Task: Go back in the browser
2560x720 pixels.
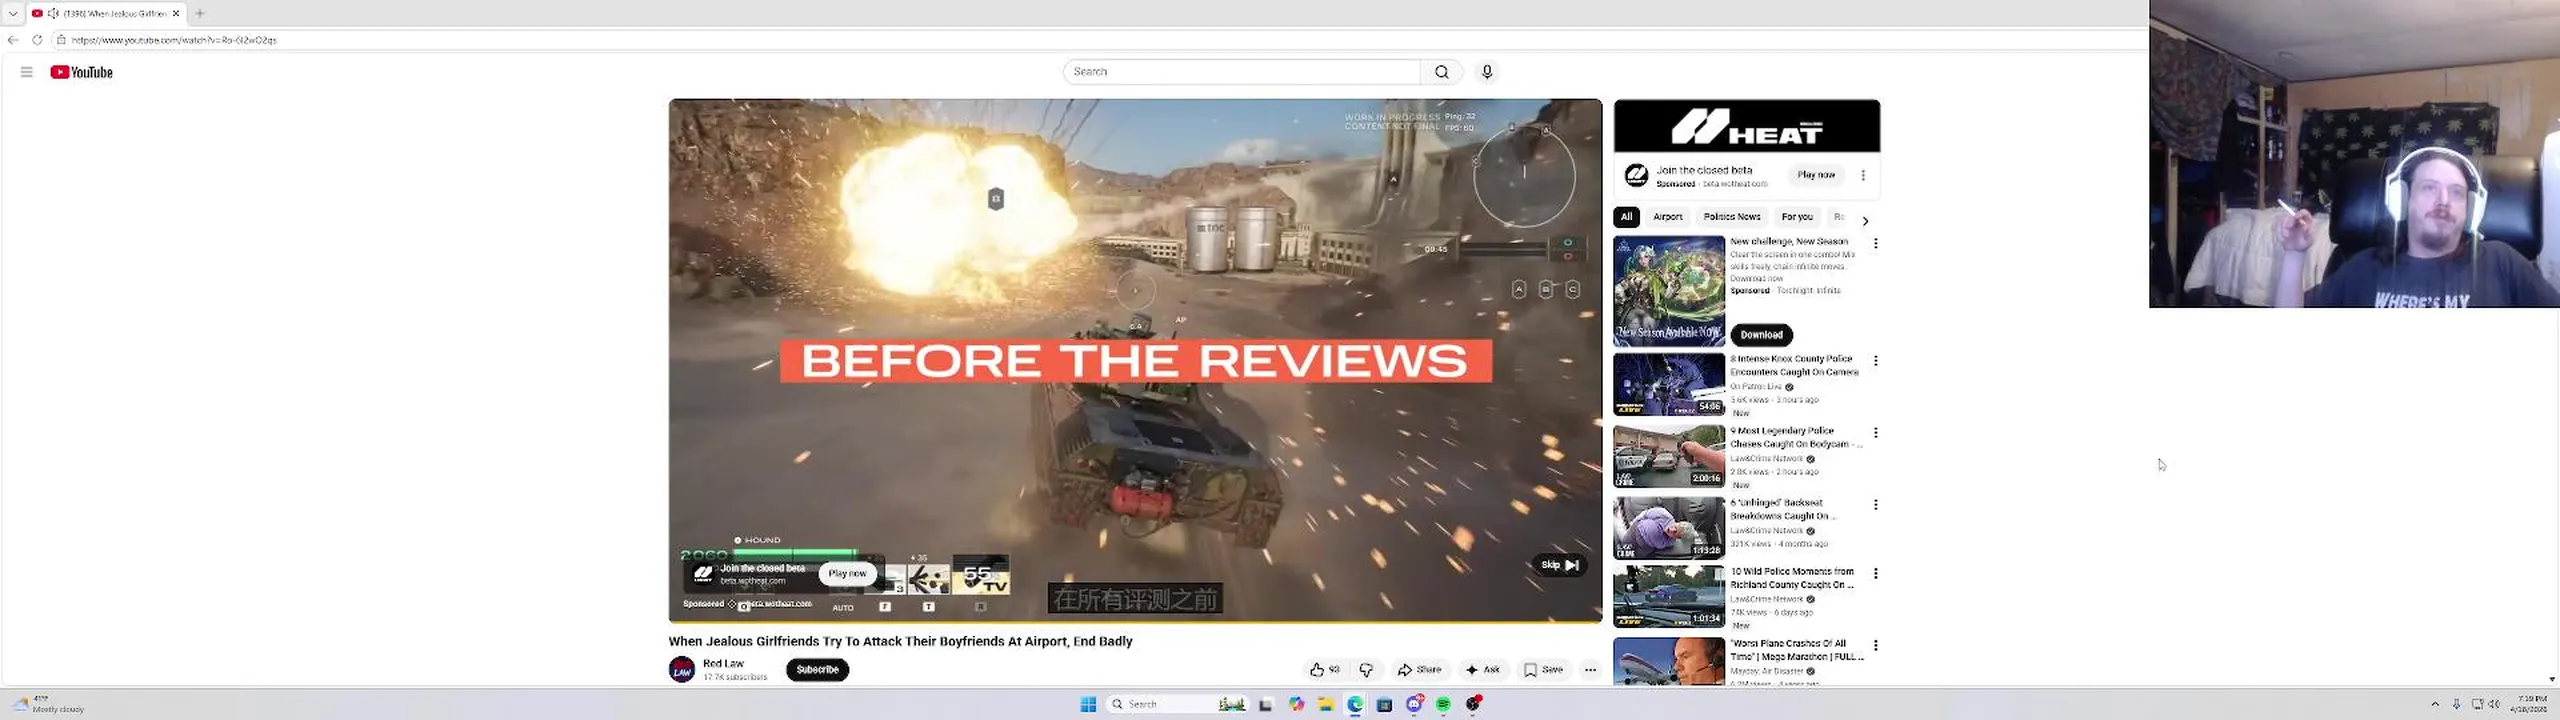Action: 12,40
